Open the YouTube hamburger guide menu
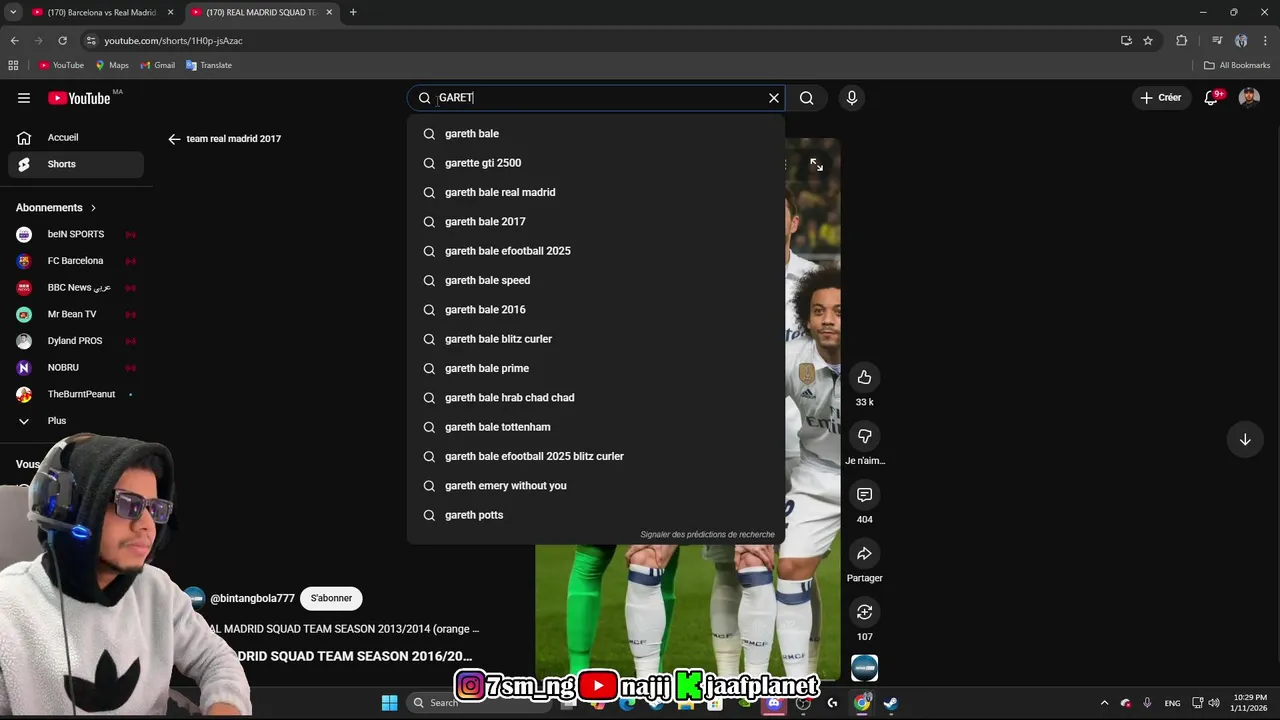This screenshot has height=720, width=1280. coord(24,98)
